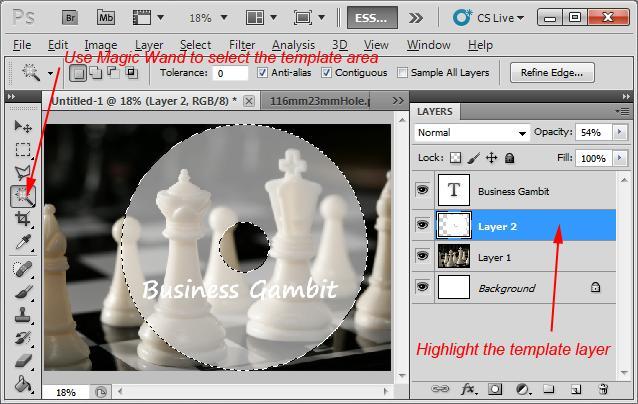Hide Layer 1 with its eye icon
Viewport: 638px width, 404px height.
tap(422, 256)
